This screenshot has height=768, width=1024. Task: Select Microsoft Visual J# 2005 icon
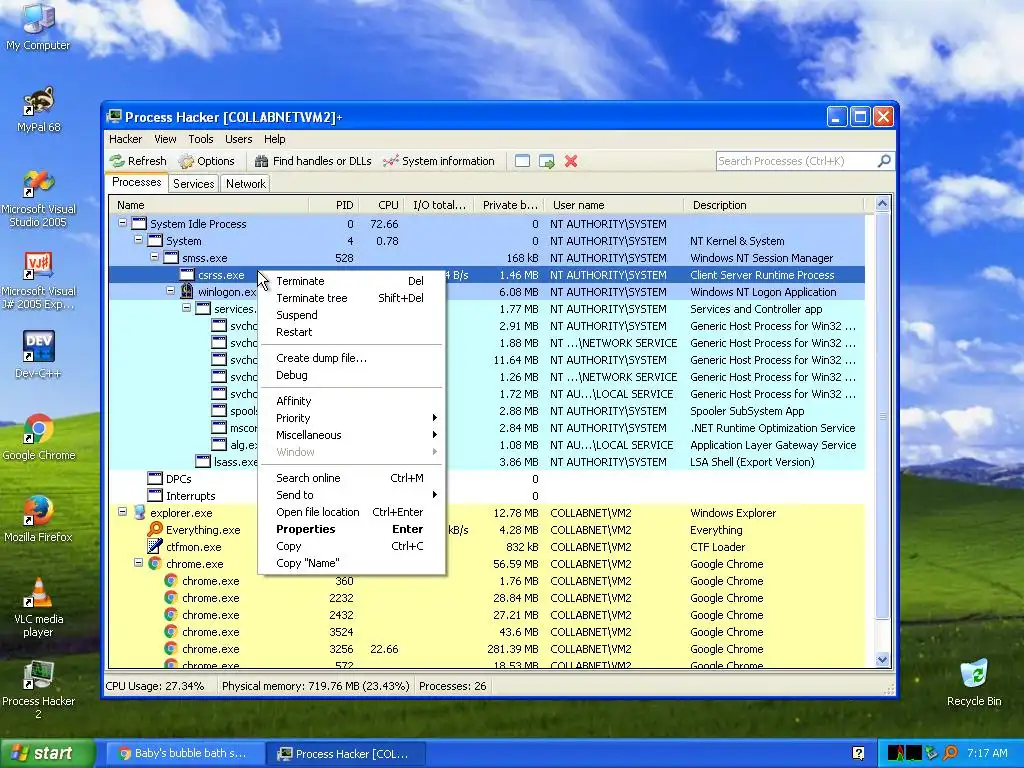coord(39,281)
